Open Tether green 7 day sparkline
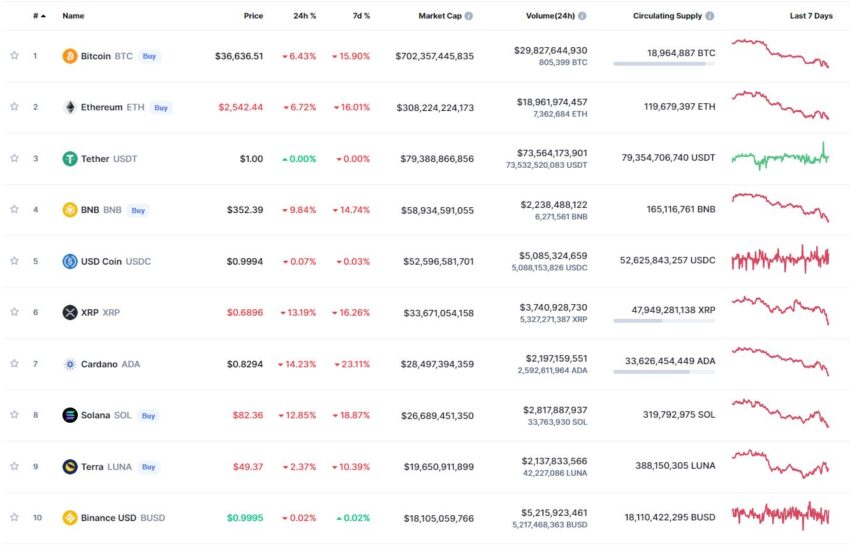Image resolution: width=850 pixels, height=551 pixels. point(780,157)
